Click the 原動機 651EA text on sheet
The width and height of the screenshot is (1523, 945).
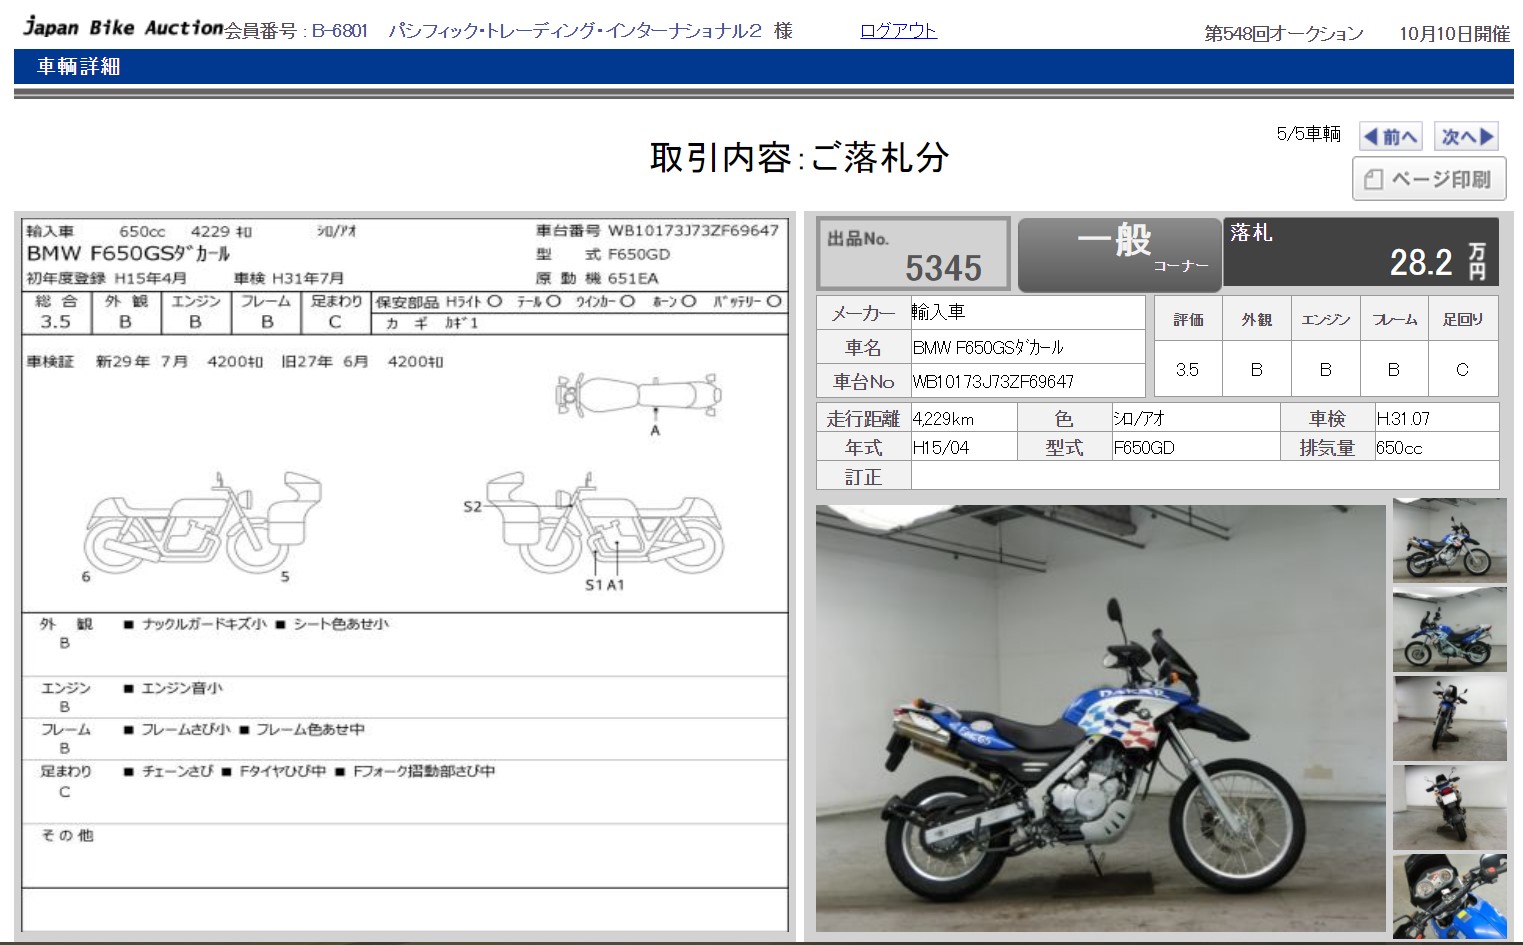597,278
